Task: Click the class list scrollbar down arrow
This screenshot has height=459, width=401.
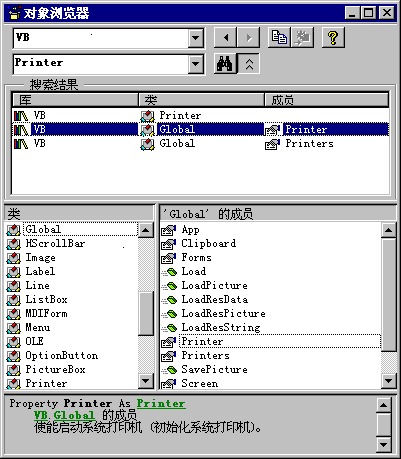Action: 146,381
